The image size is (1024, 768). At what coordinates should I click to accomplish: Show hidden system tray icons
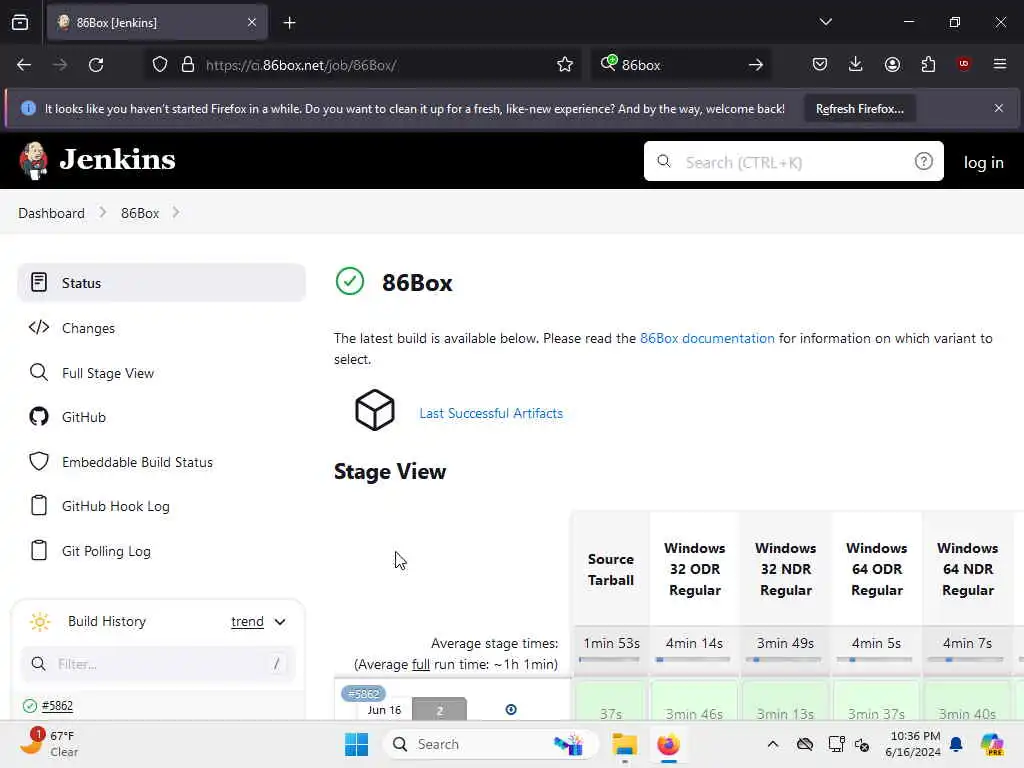tap(773, 744)
